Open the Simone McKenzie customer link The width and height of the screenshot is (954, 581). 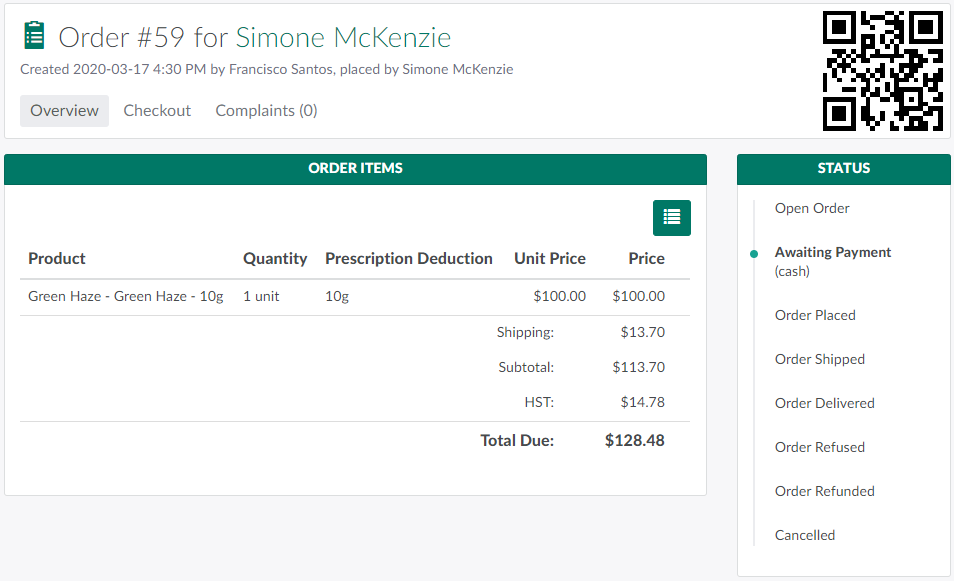point(343,37)
